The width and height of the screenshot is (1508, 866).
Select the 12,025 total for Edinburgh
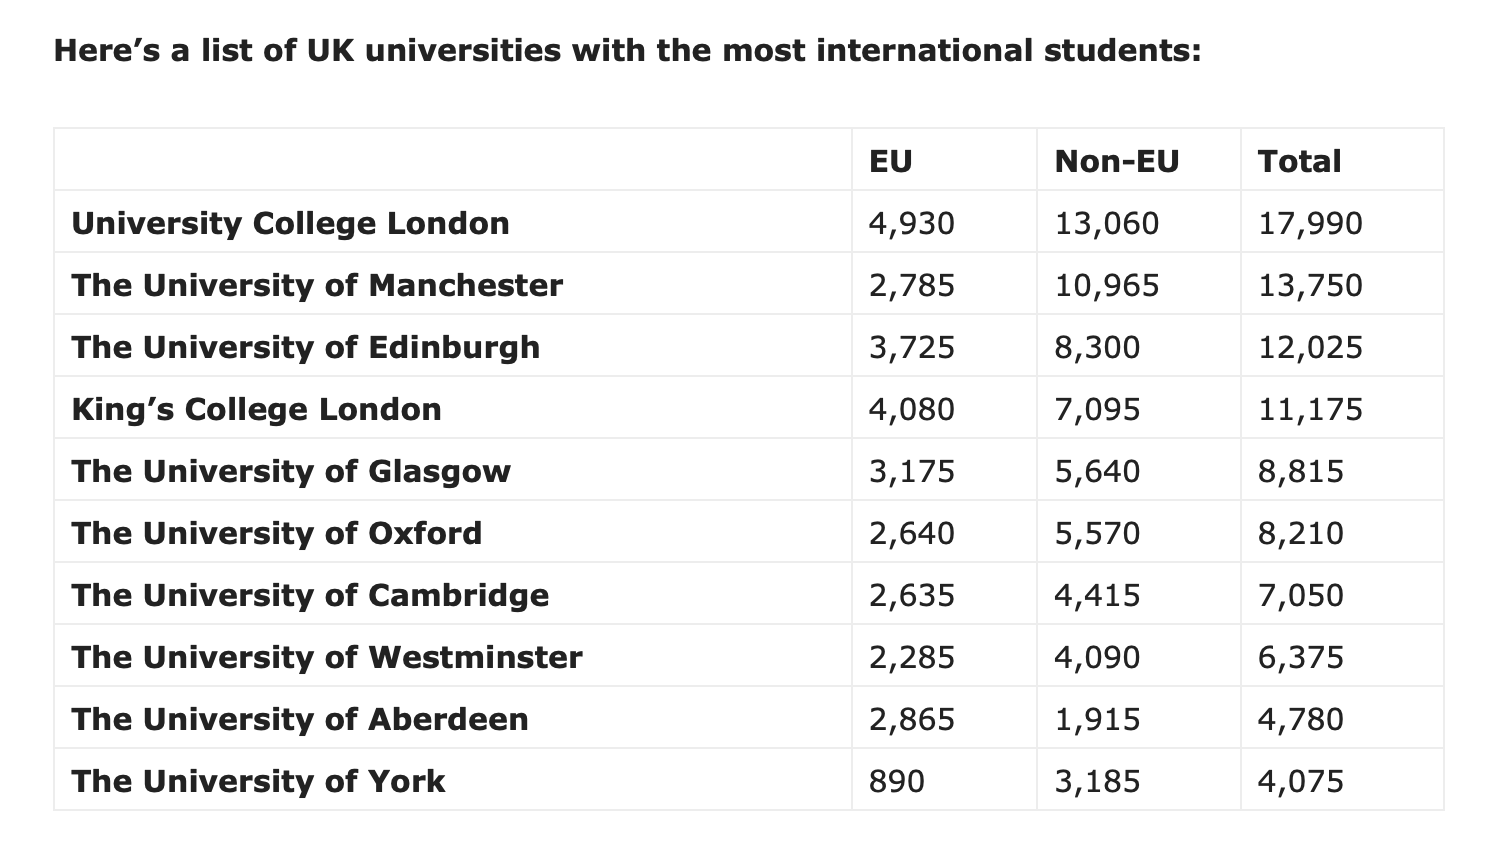pyautogui.click(x=1311, y=347)
